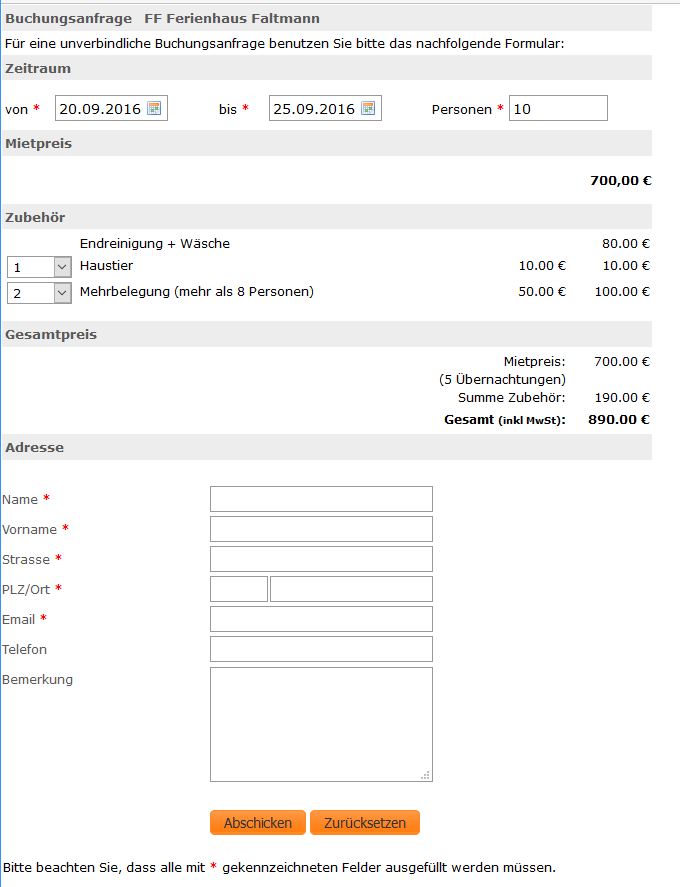Viewport: 680px width, 887px height.
Task: Click the bold 700,00 € Mietpreis amount
Action: coord(621,180)
